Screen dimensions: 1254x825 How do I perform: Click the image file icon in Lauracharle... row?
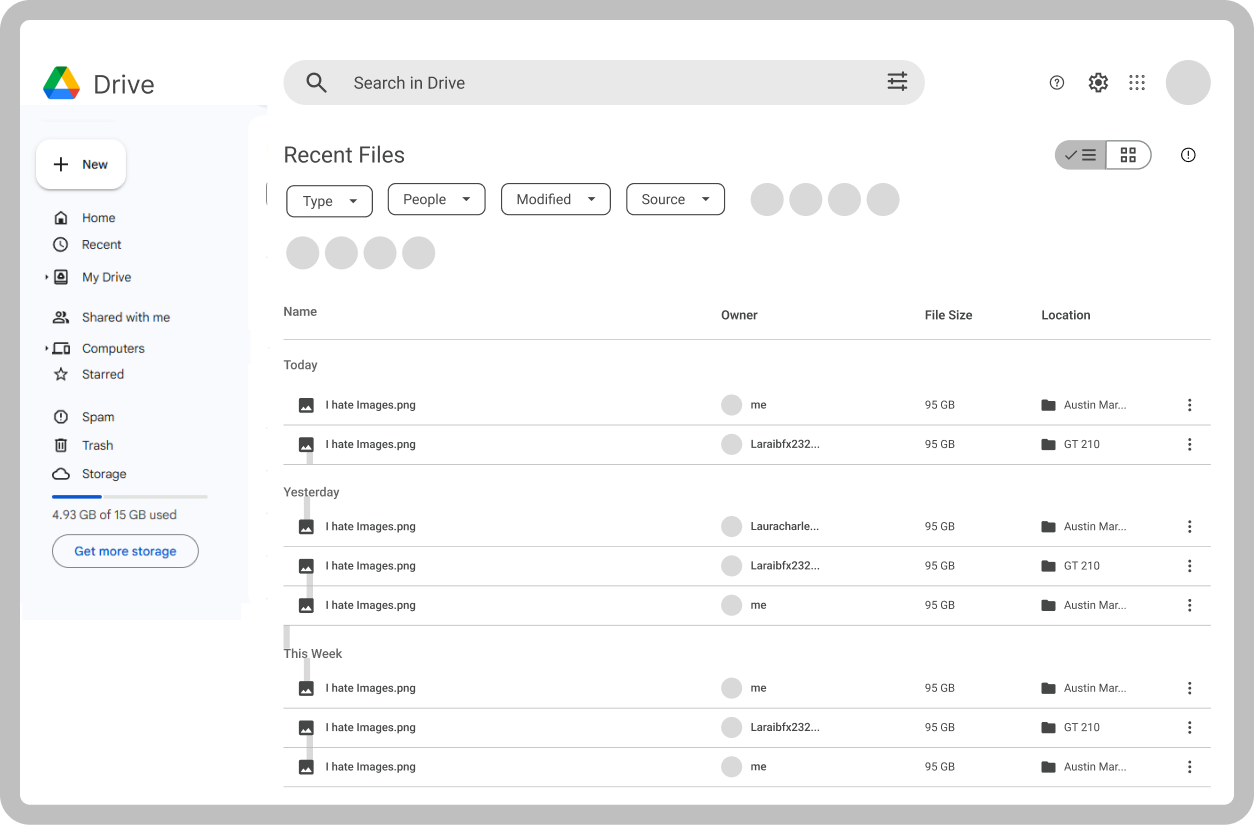pos(306,526)
